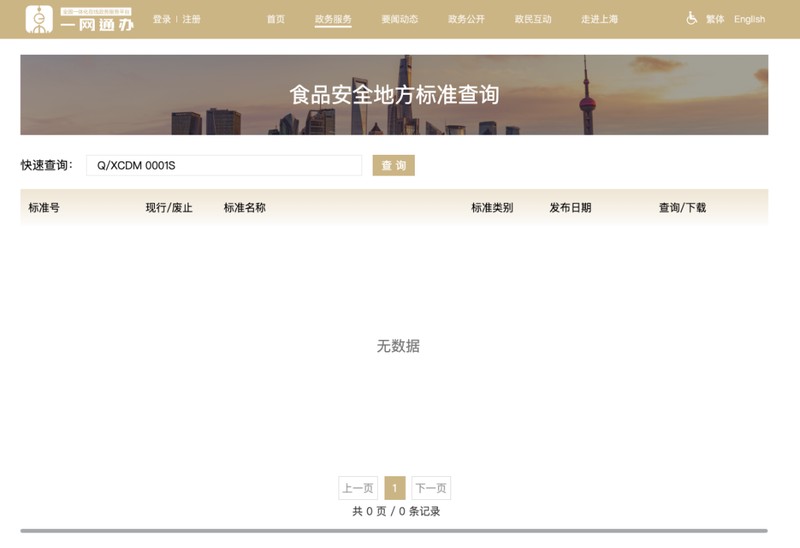Screen dimensions: 800x548
Task: Go to the 首页 home menu
Action: 276,19
